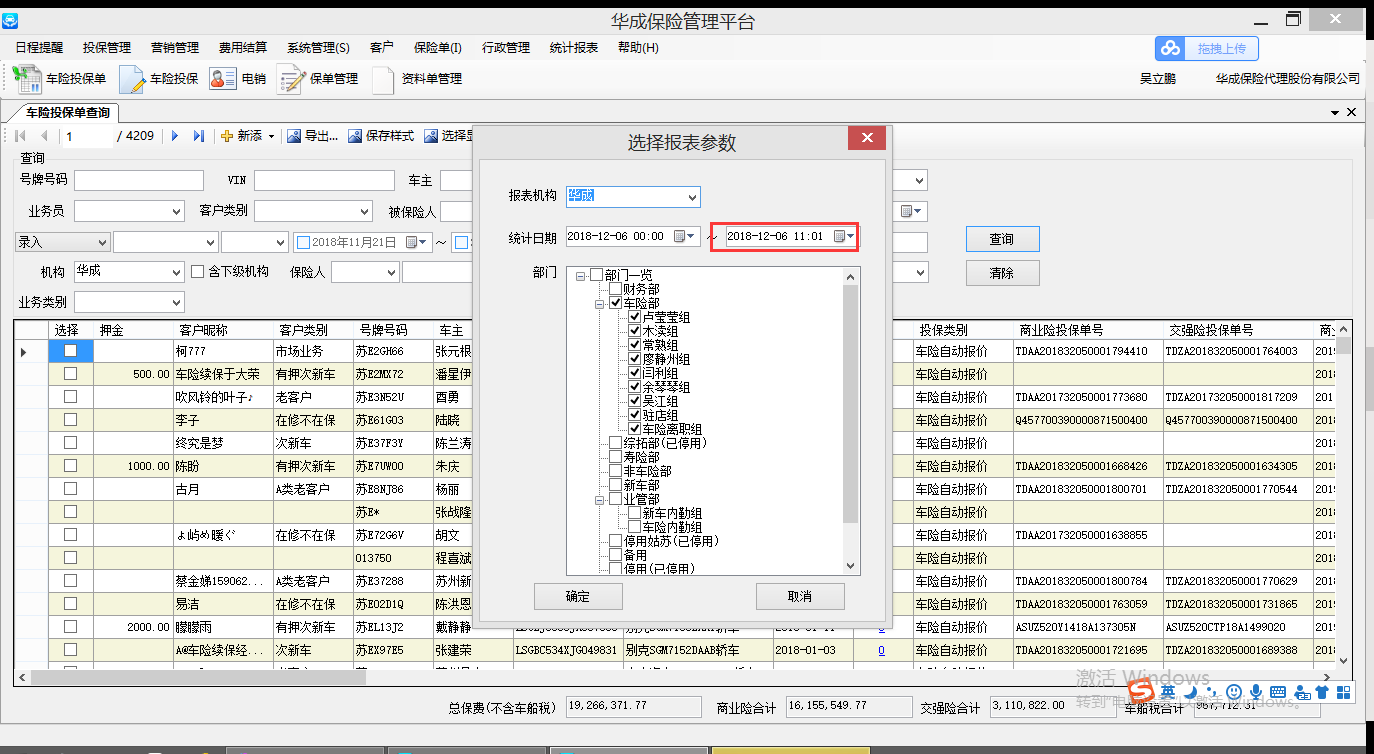Enable the 含下级机构 checkbox

click(x=197, y=271)
